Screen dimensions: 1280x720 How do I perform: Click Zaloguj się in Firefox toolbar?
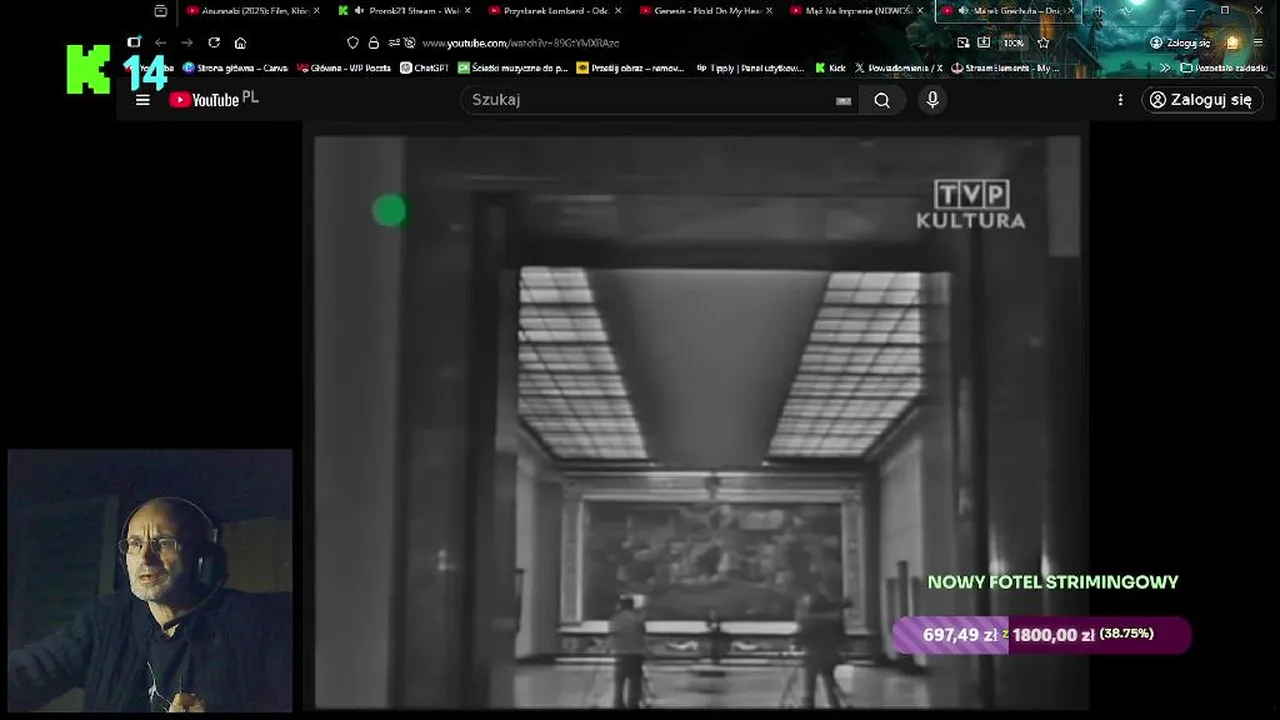point(1180,43)
